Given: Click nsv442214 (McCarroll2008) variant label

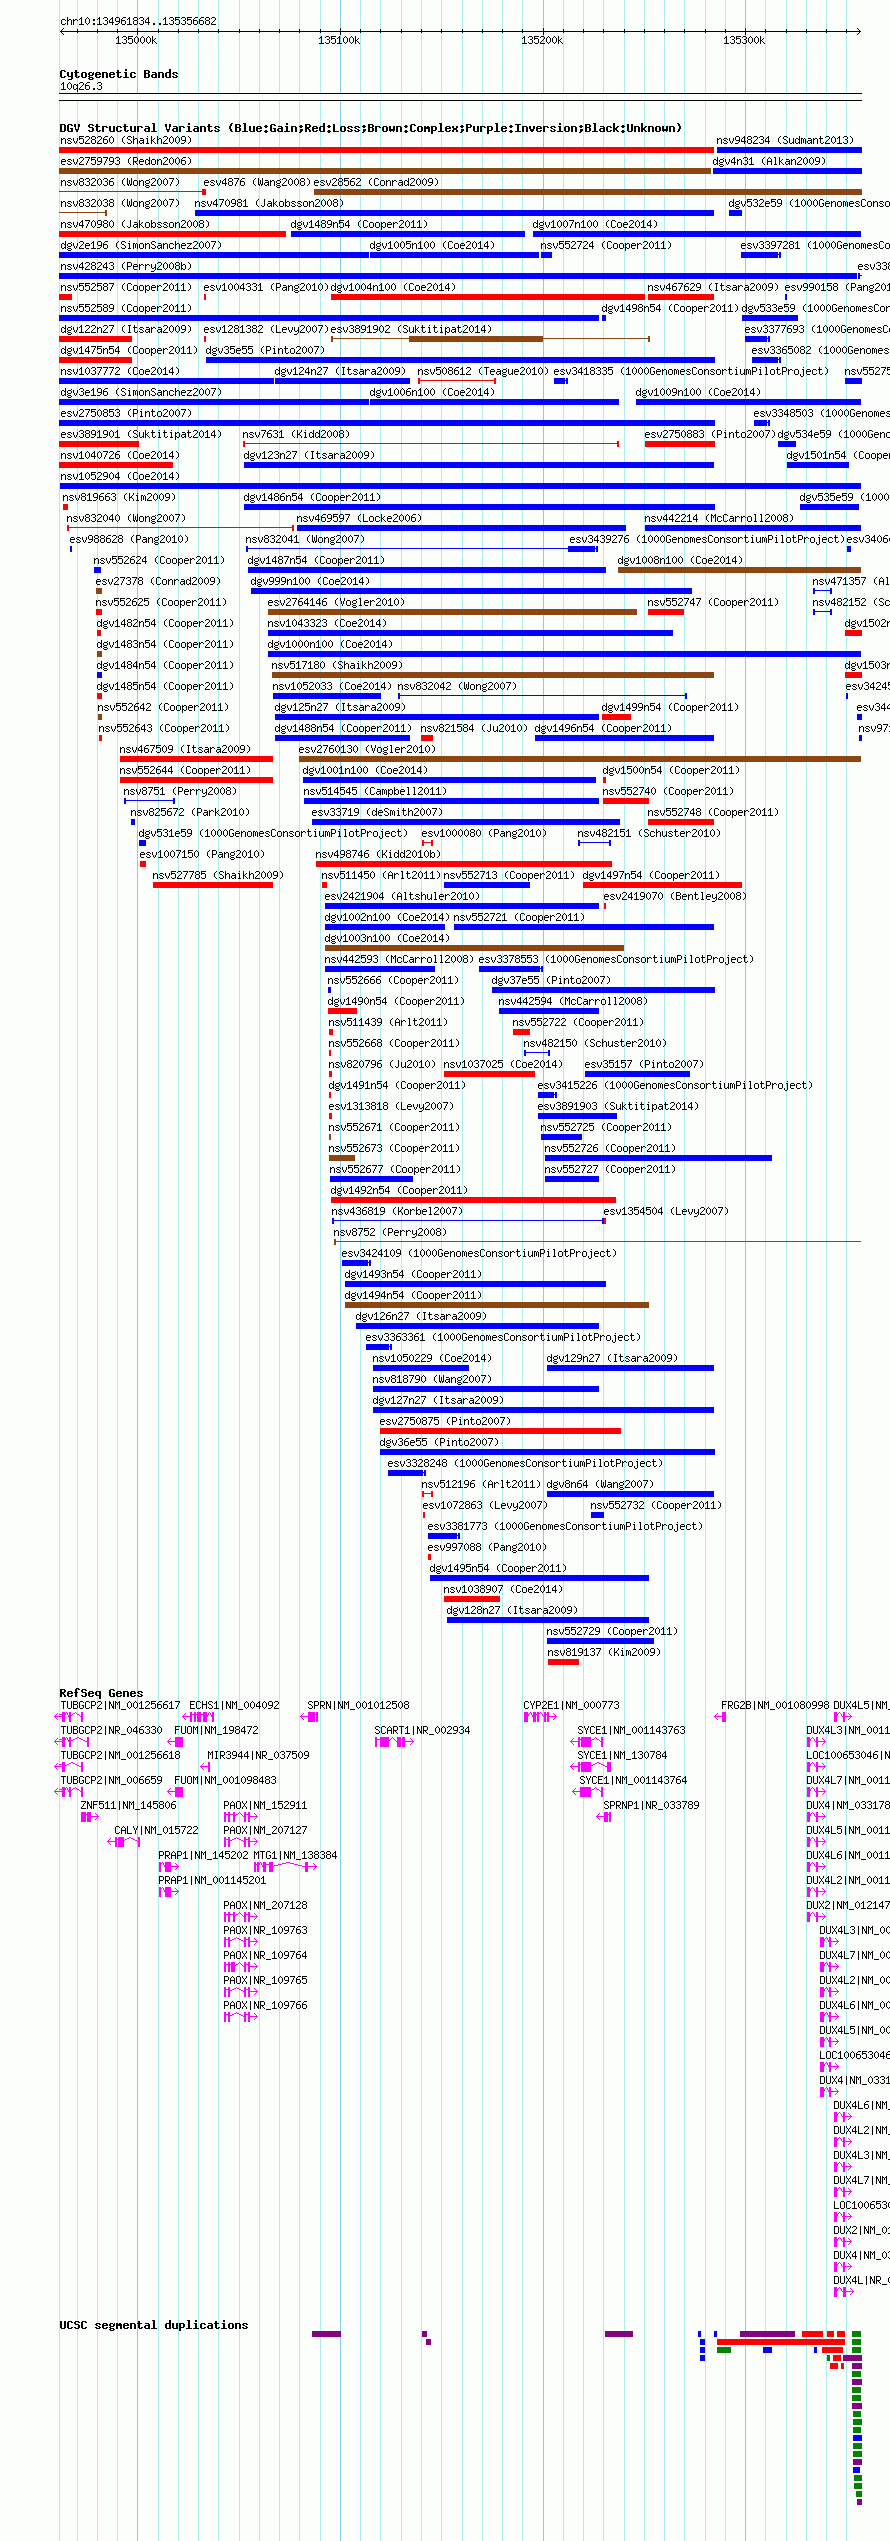Looking at the screenshot, I should 719,518.
